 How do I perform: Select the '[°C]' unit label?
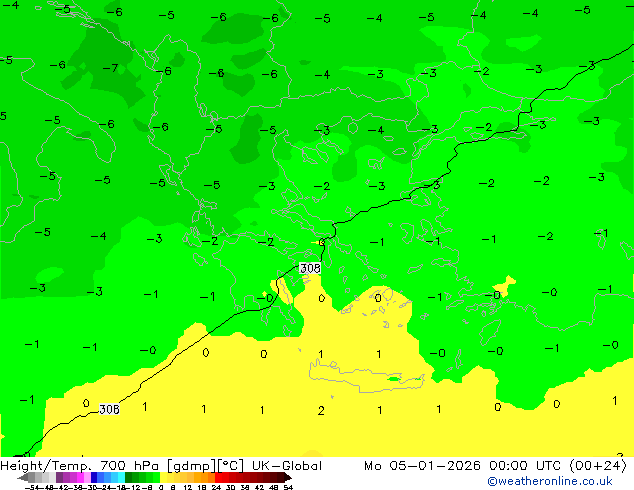231,466
